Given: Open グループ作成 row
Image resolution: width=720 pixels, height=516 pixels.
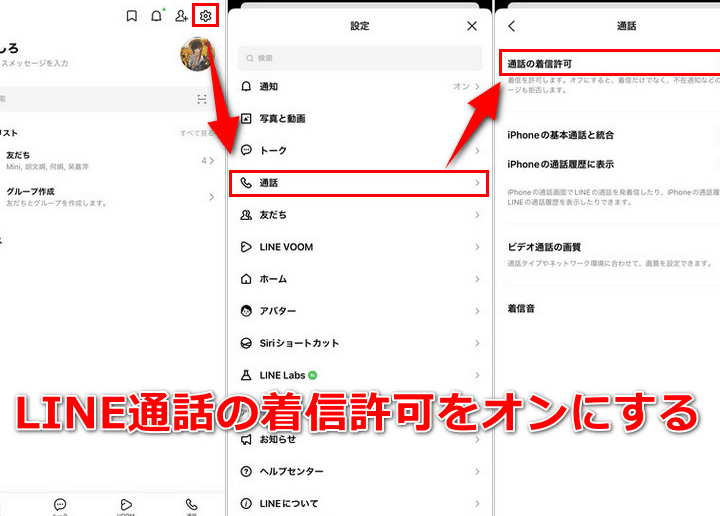Looking at the screenshot, I should (x=108, y=196).
